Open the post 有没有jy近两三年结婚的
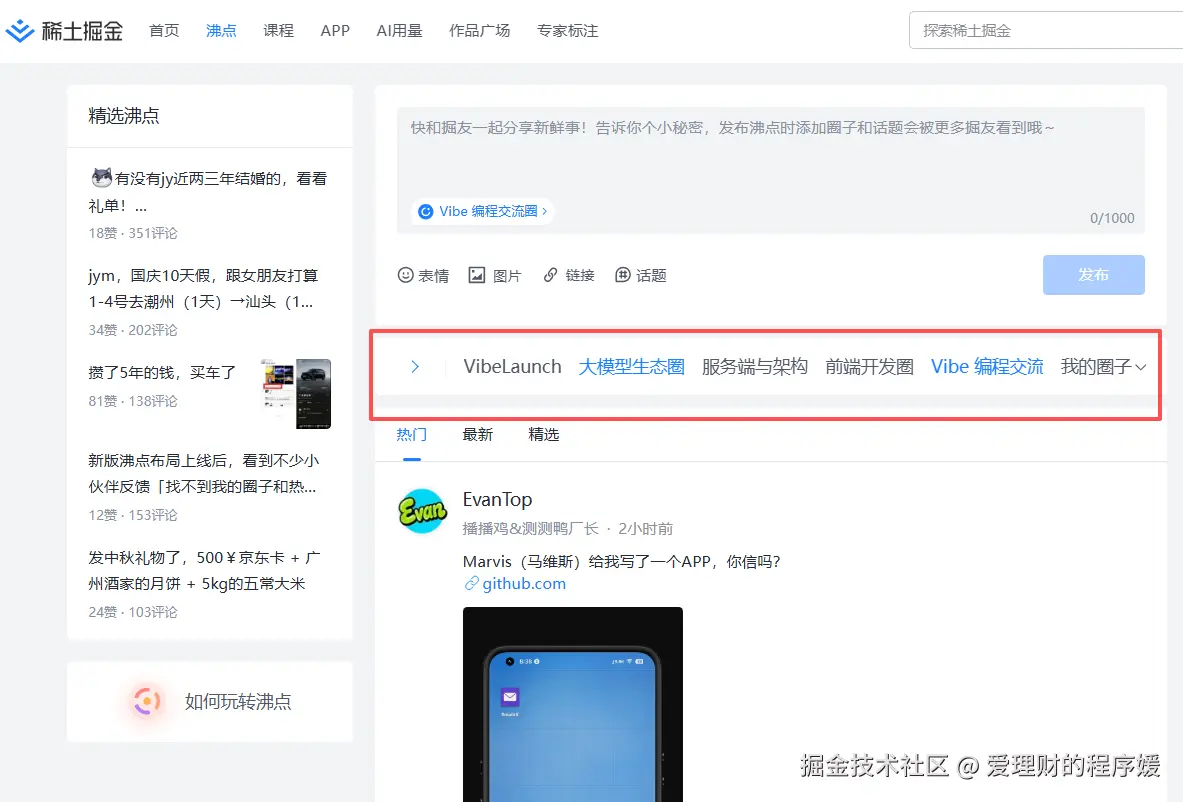 [x=209, y=192]
